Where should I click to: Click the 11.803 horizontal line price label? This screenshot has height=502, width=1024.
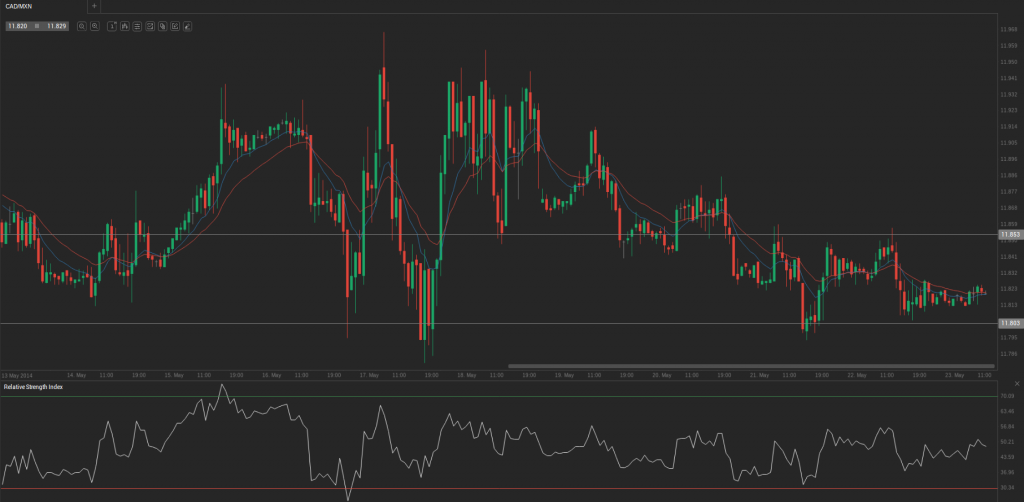(1010, 323)
